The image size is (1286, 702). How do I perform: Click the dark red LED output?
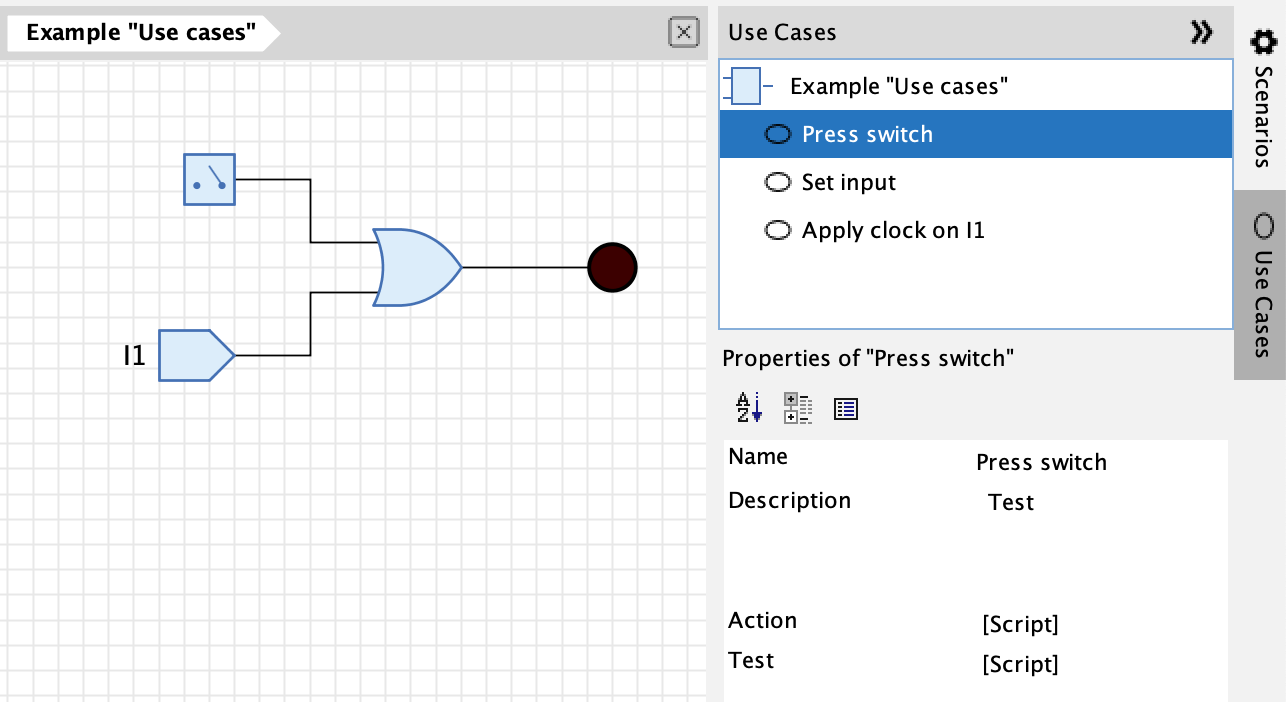pos(611,267)
